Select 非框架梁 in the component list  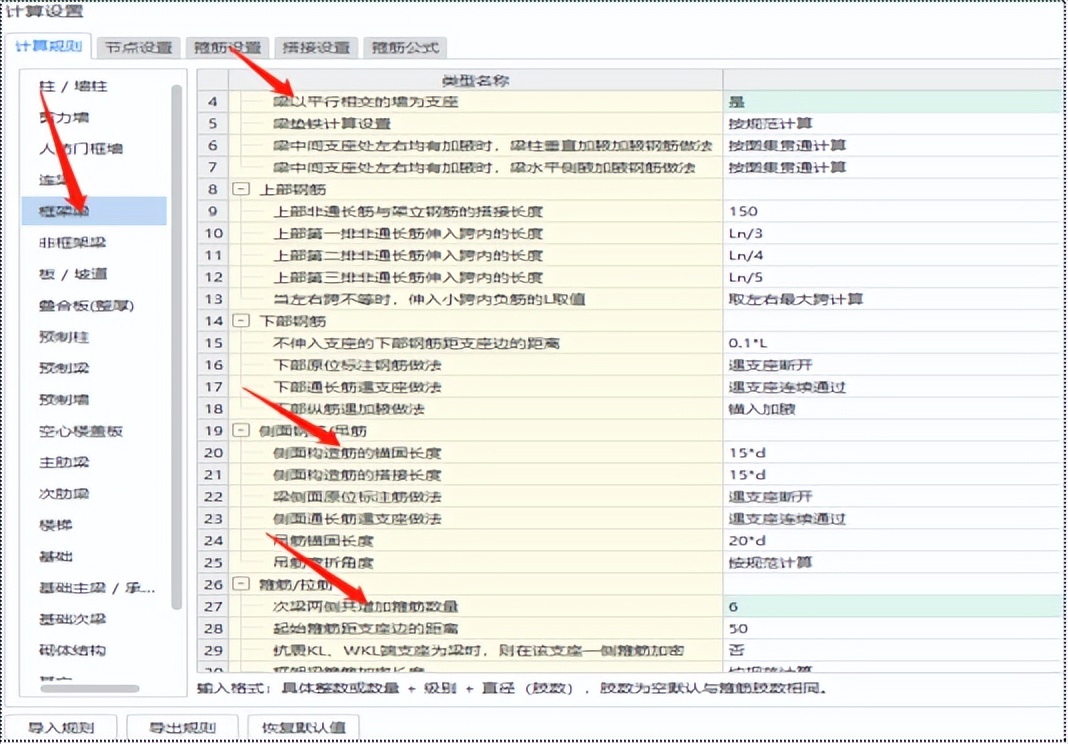click(x=72, y=243)
